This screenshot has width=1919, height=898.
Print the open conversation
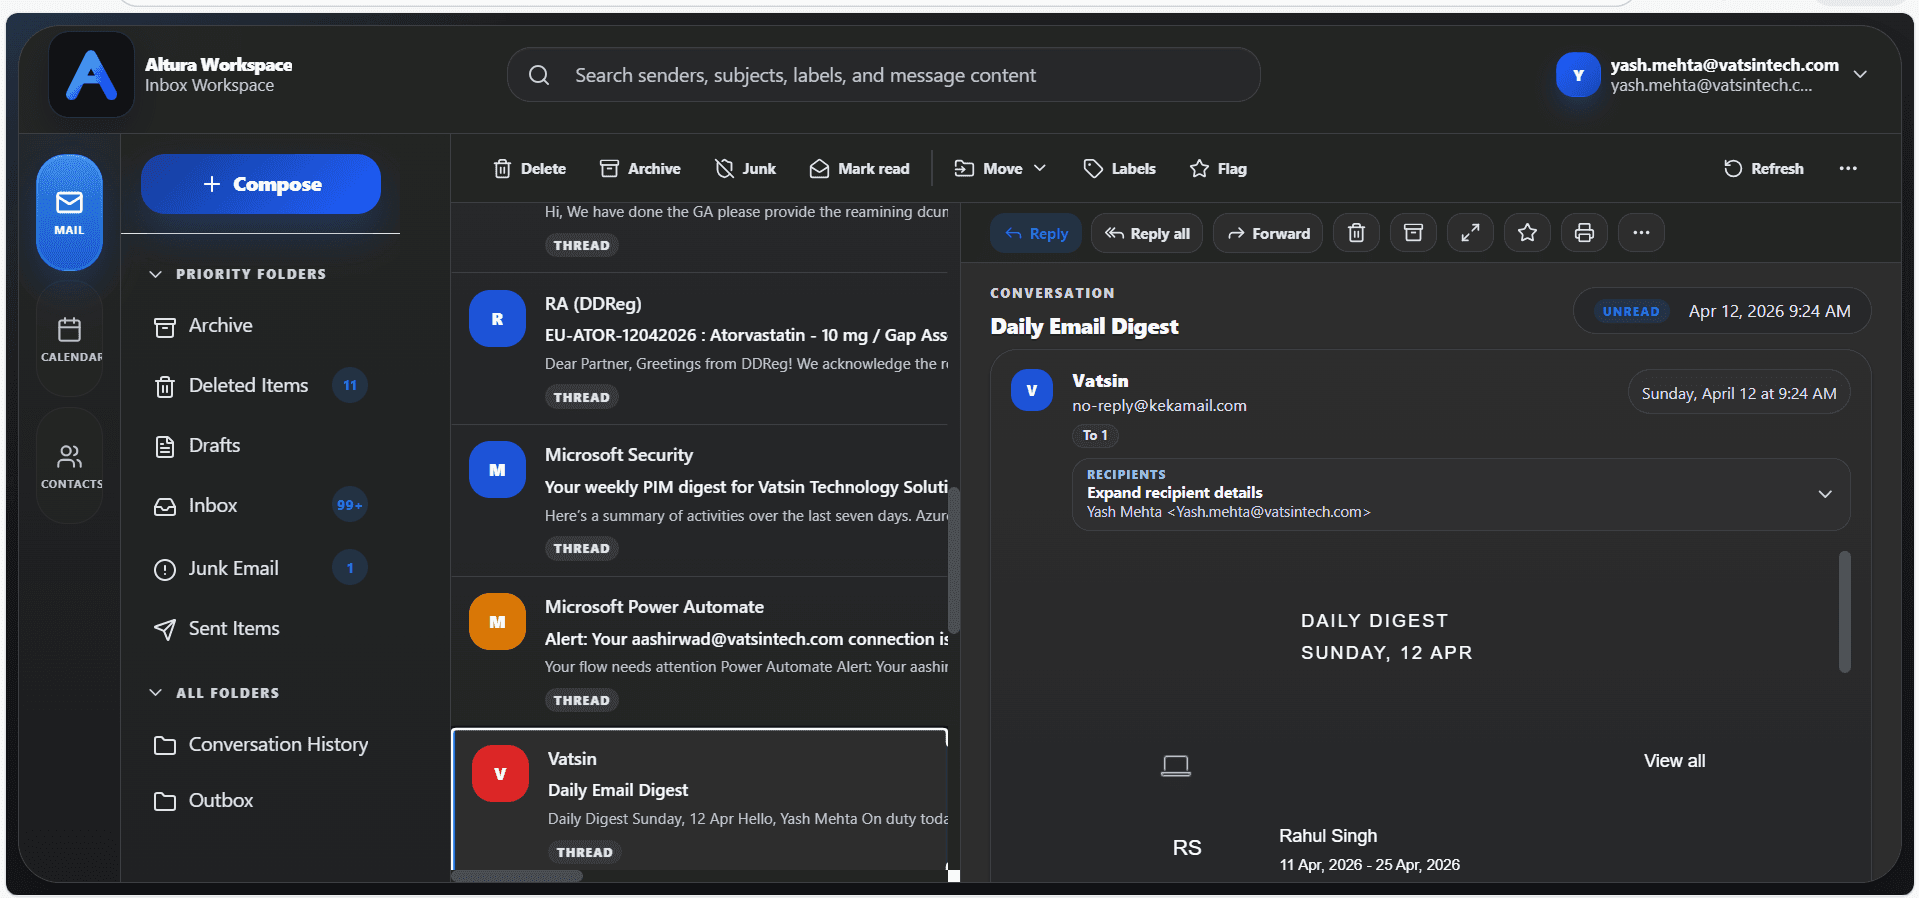[1584, 233]
